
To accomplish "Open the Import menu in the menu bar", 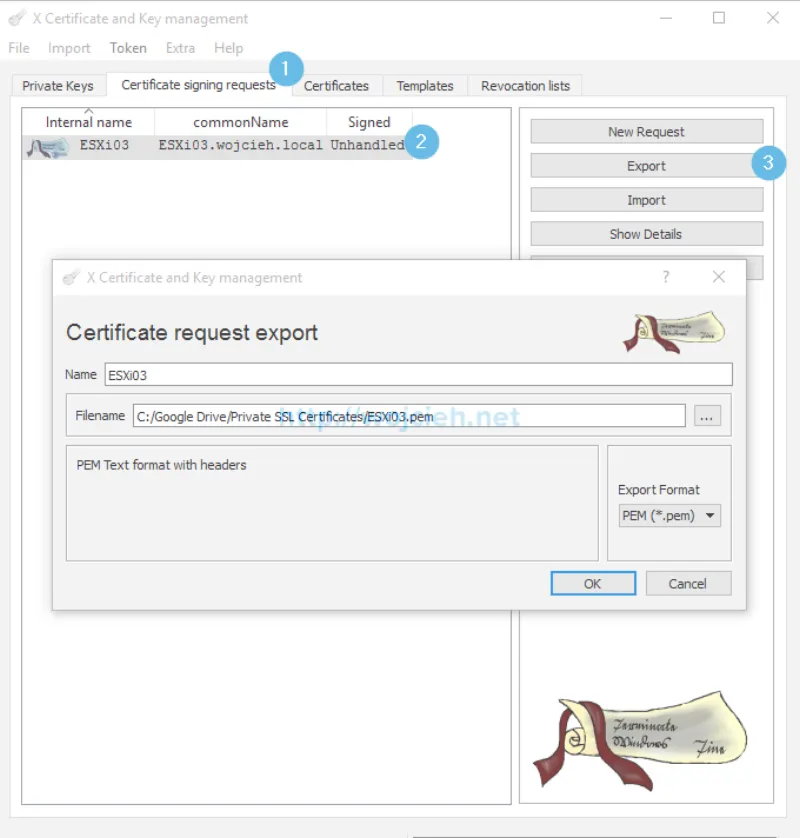I will click(69, 47).
